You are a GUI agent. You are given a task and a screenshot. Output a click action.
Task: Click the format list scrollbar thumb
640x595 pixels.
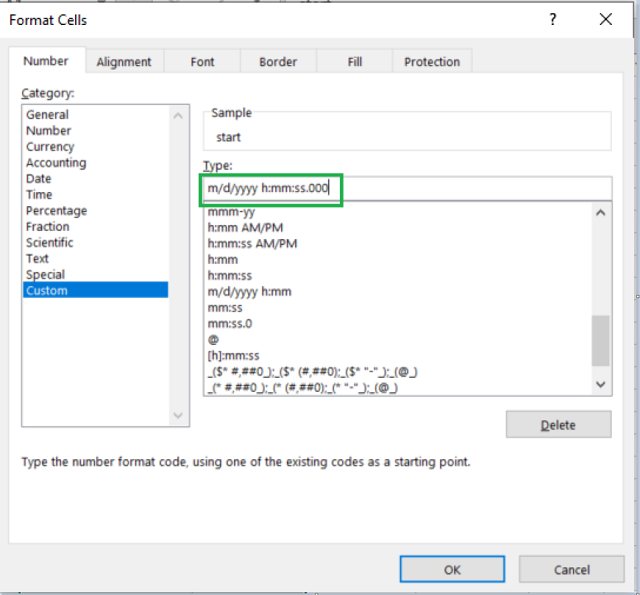(x=600, y=341)
